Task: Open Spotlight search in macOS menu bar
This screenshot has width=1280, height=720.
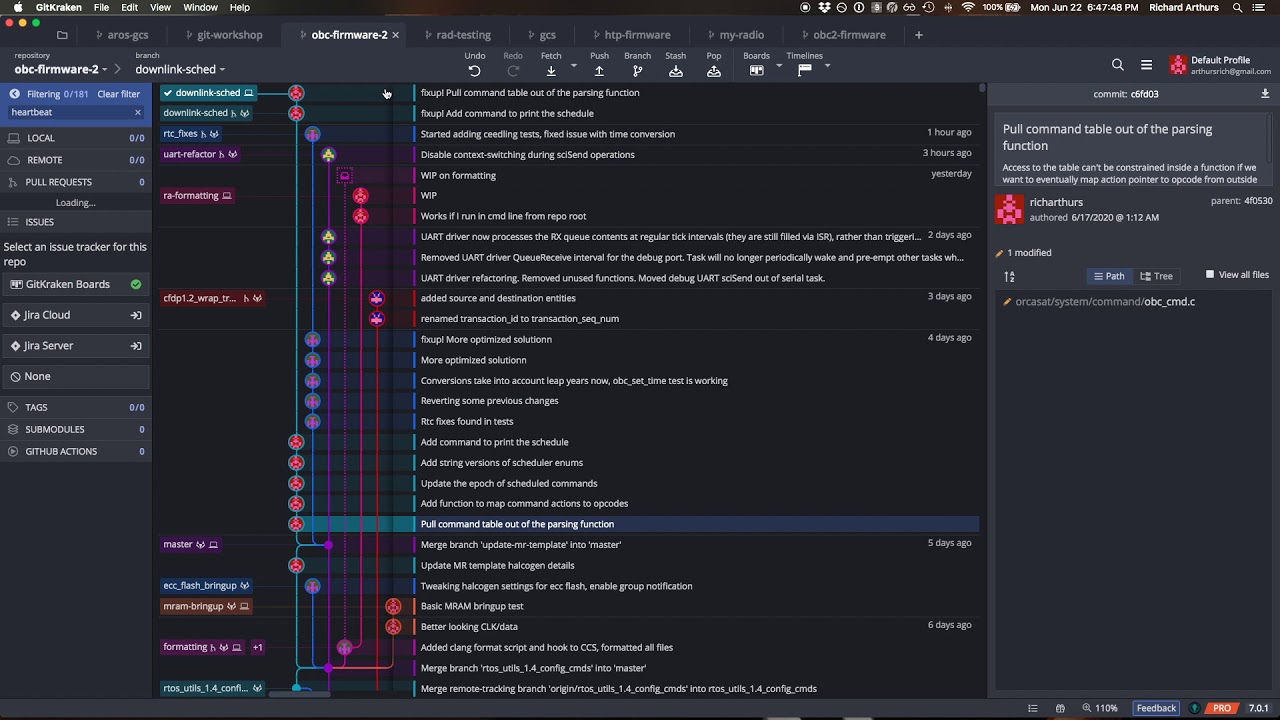Action: [1237, 7]
